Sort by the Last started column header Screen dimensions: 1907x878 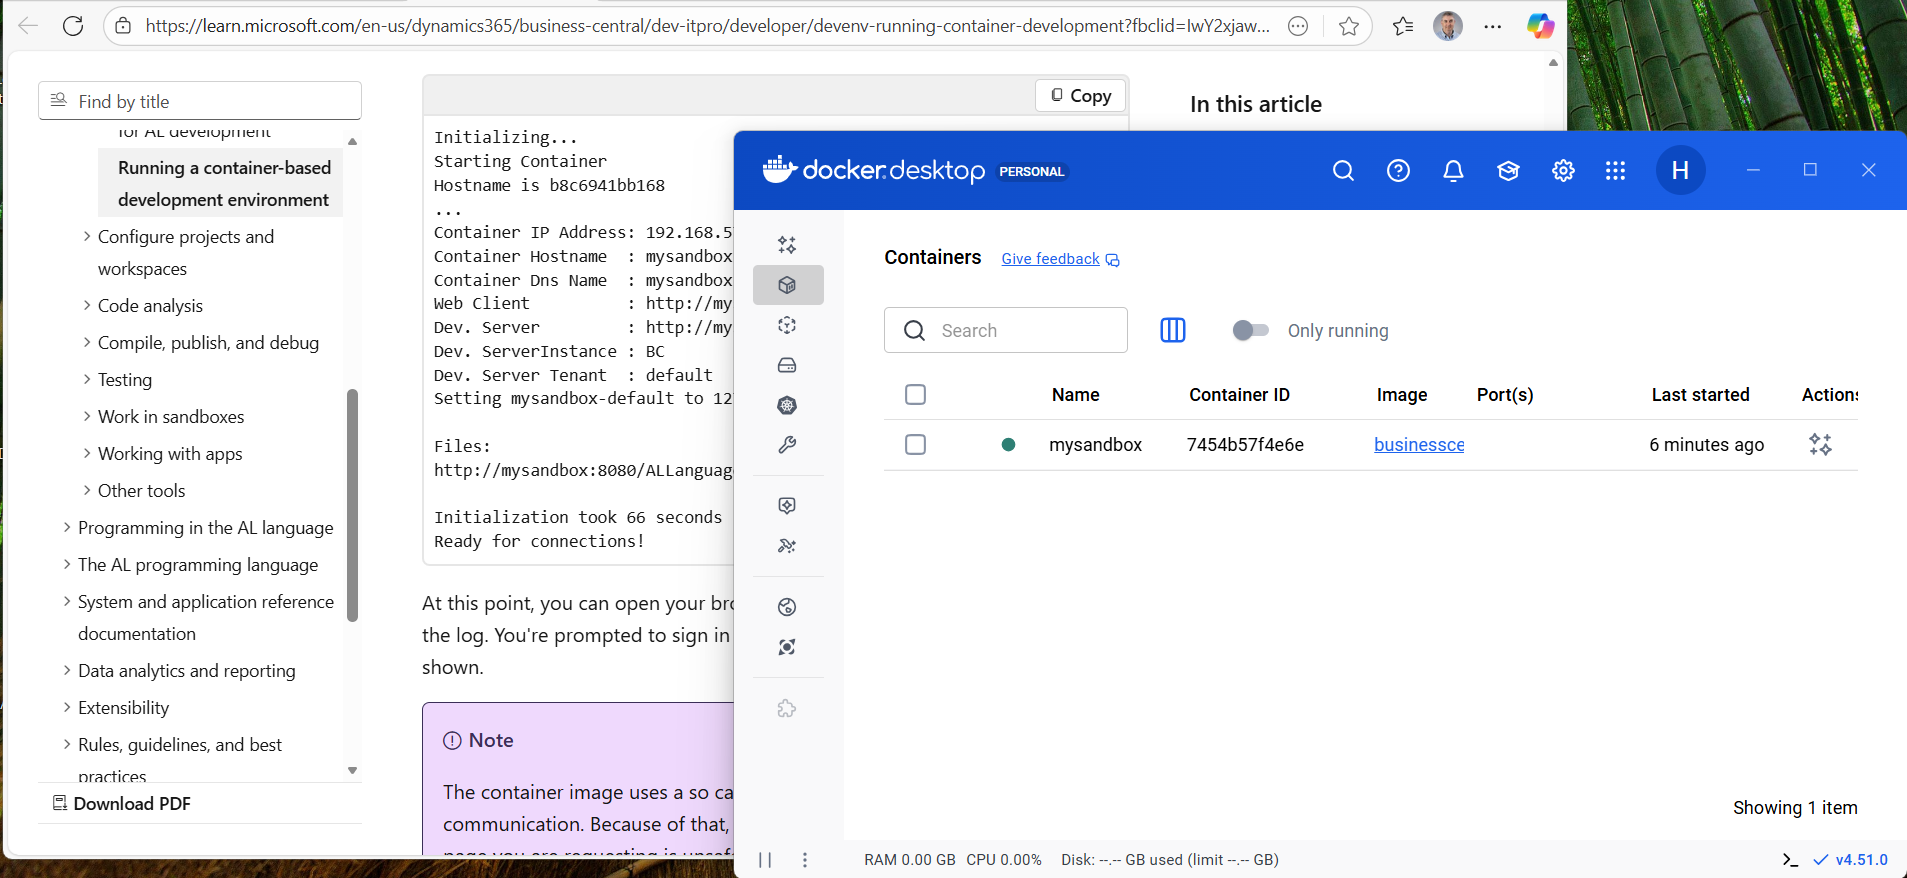(x=1700, y=395)
